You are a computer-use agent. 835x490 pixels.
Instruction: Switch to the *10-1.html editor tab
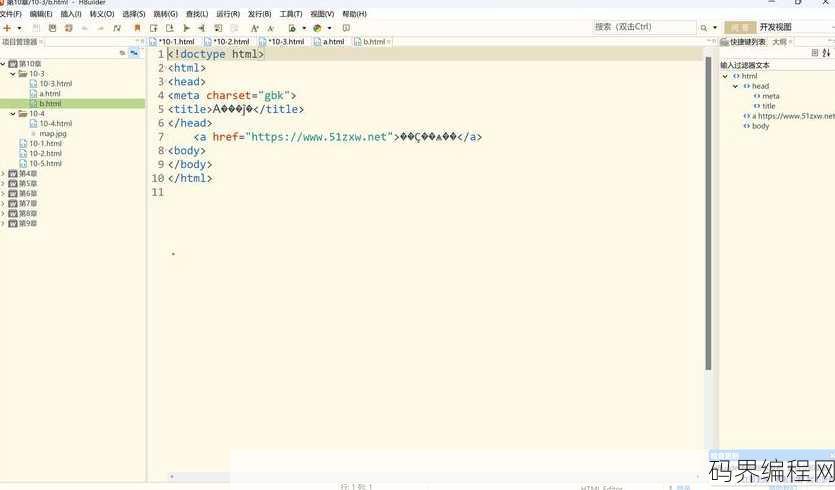pos(173,42)
